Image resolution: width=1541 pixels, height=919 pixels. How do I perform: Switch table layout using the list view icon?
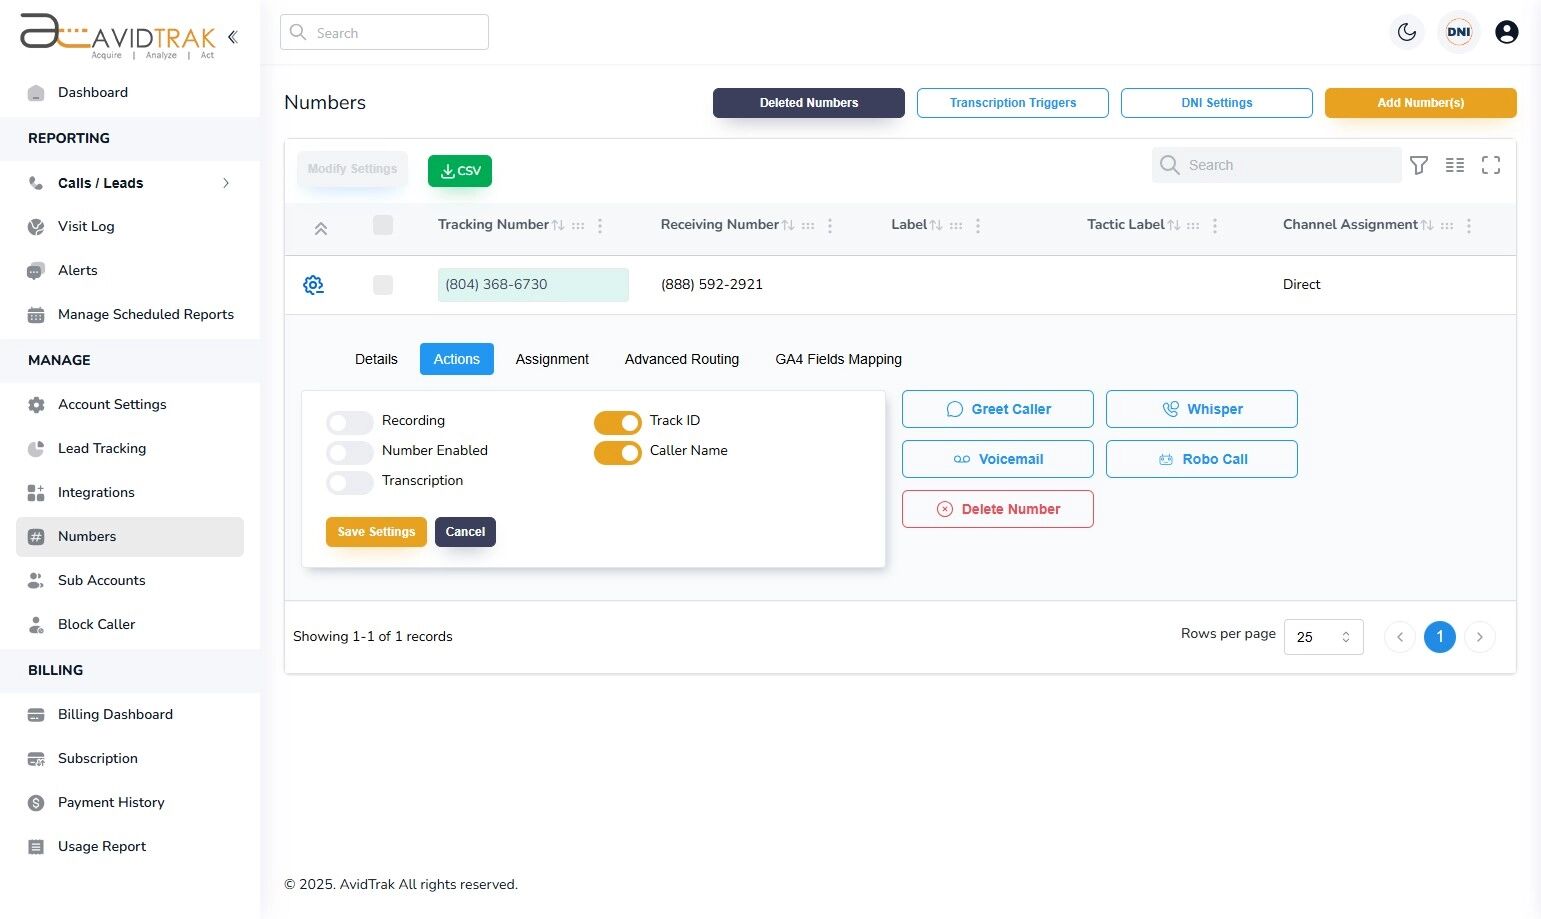click(x=1455, y=165)
